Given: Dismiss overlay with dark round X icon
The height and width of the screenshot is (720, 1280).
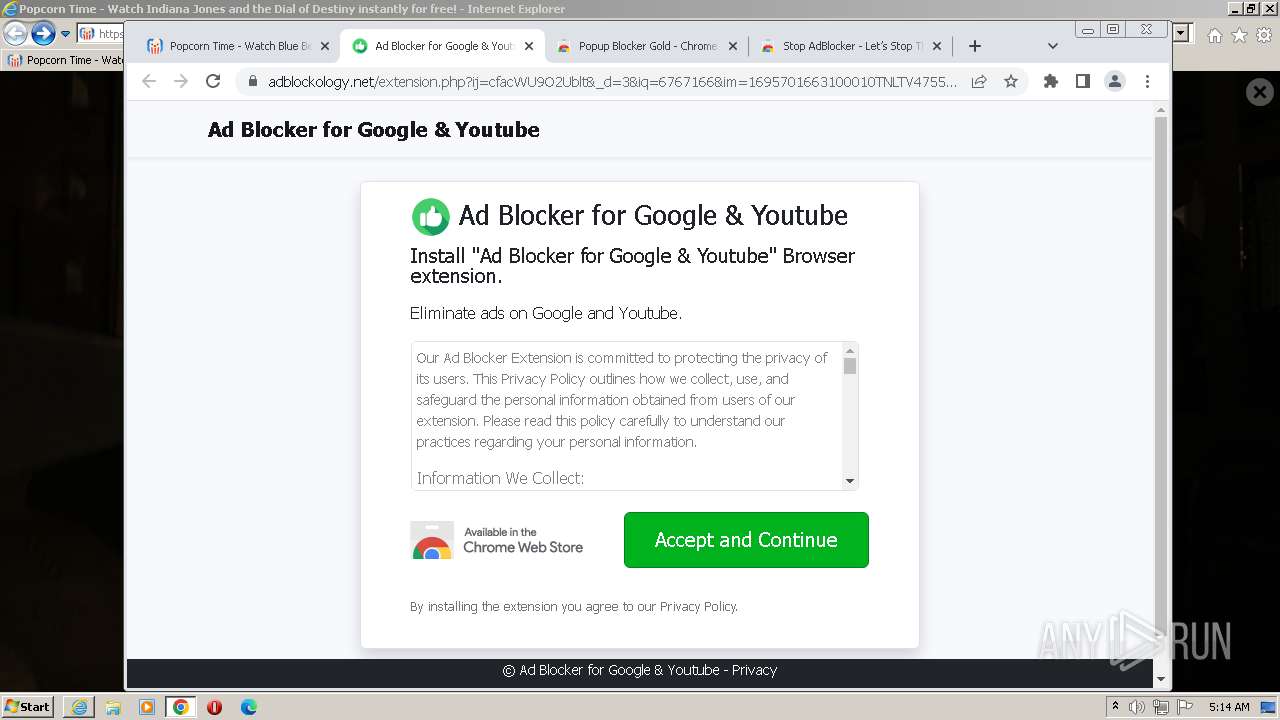Looking at the screenshot, I should [x=1259, y=92].
